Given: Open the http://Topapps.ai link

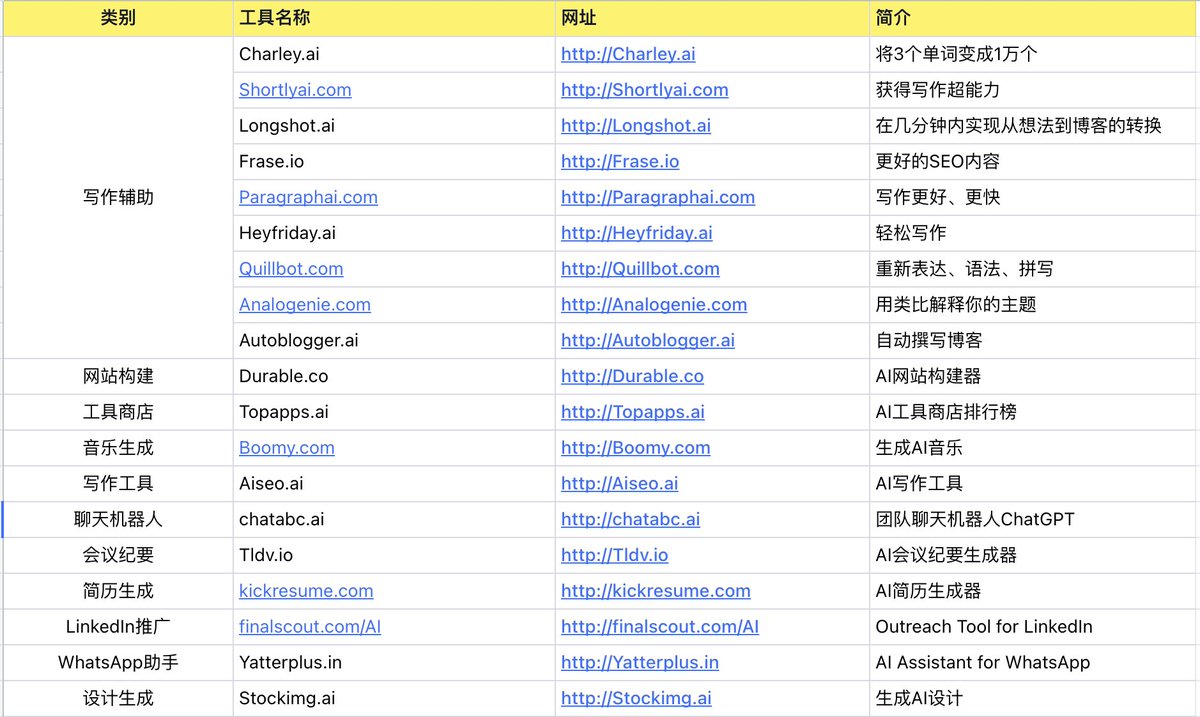Looking at the screenshot, I should [x=633, y=412].
